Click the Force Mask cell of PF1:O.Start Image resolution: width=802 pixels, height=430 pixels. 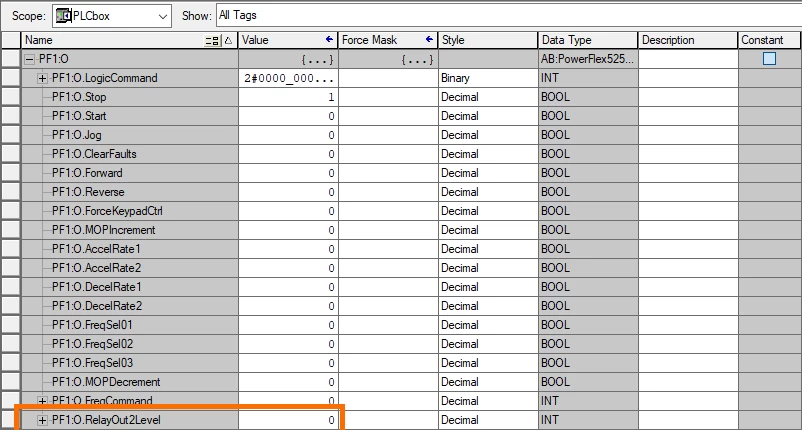[388, 116]
